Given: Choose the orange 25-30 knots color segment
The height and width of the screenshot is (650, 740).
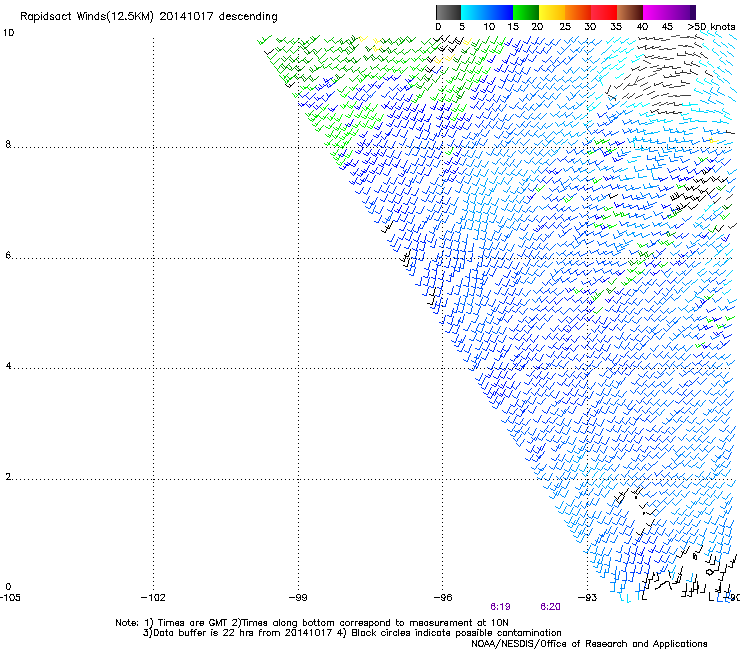Looking at the screenshot, I should click(578, 12).
